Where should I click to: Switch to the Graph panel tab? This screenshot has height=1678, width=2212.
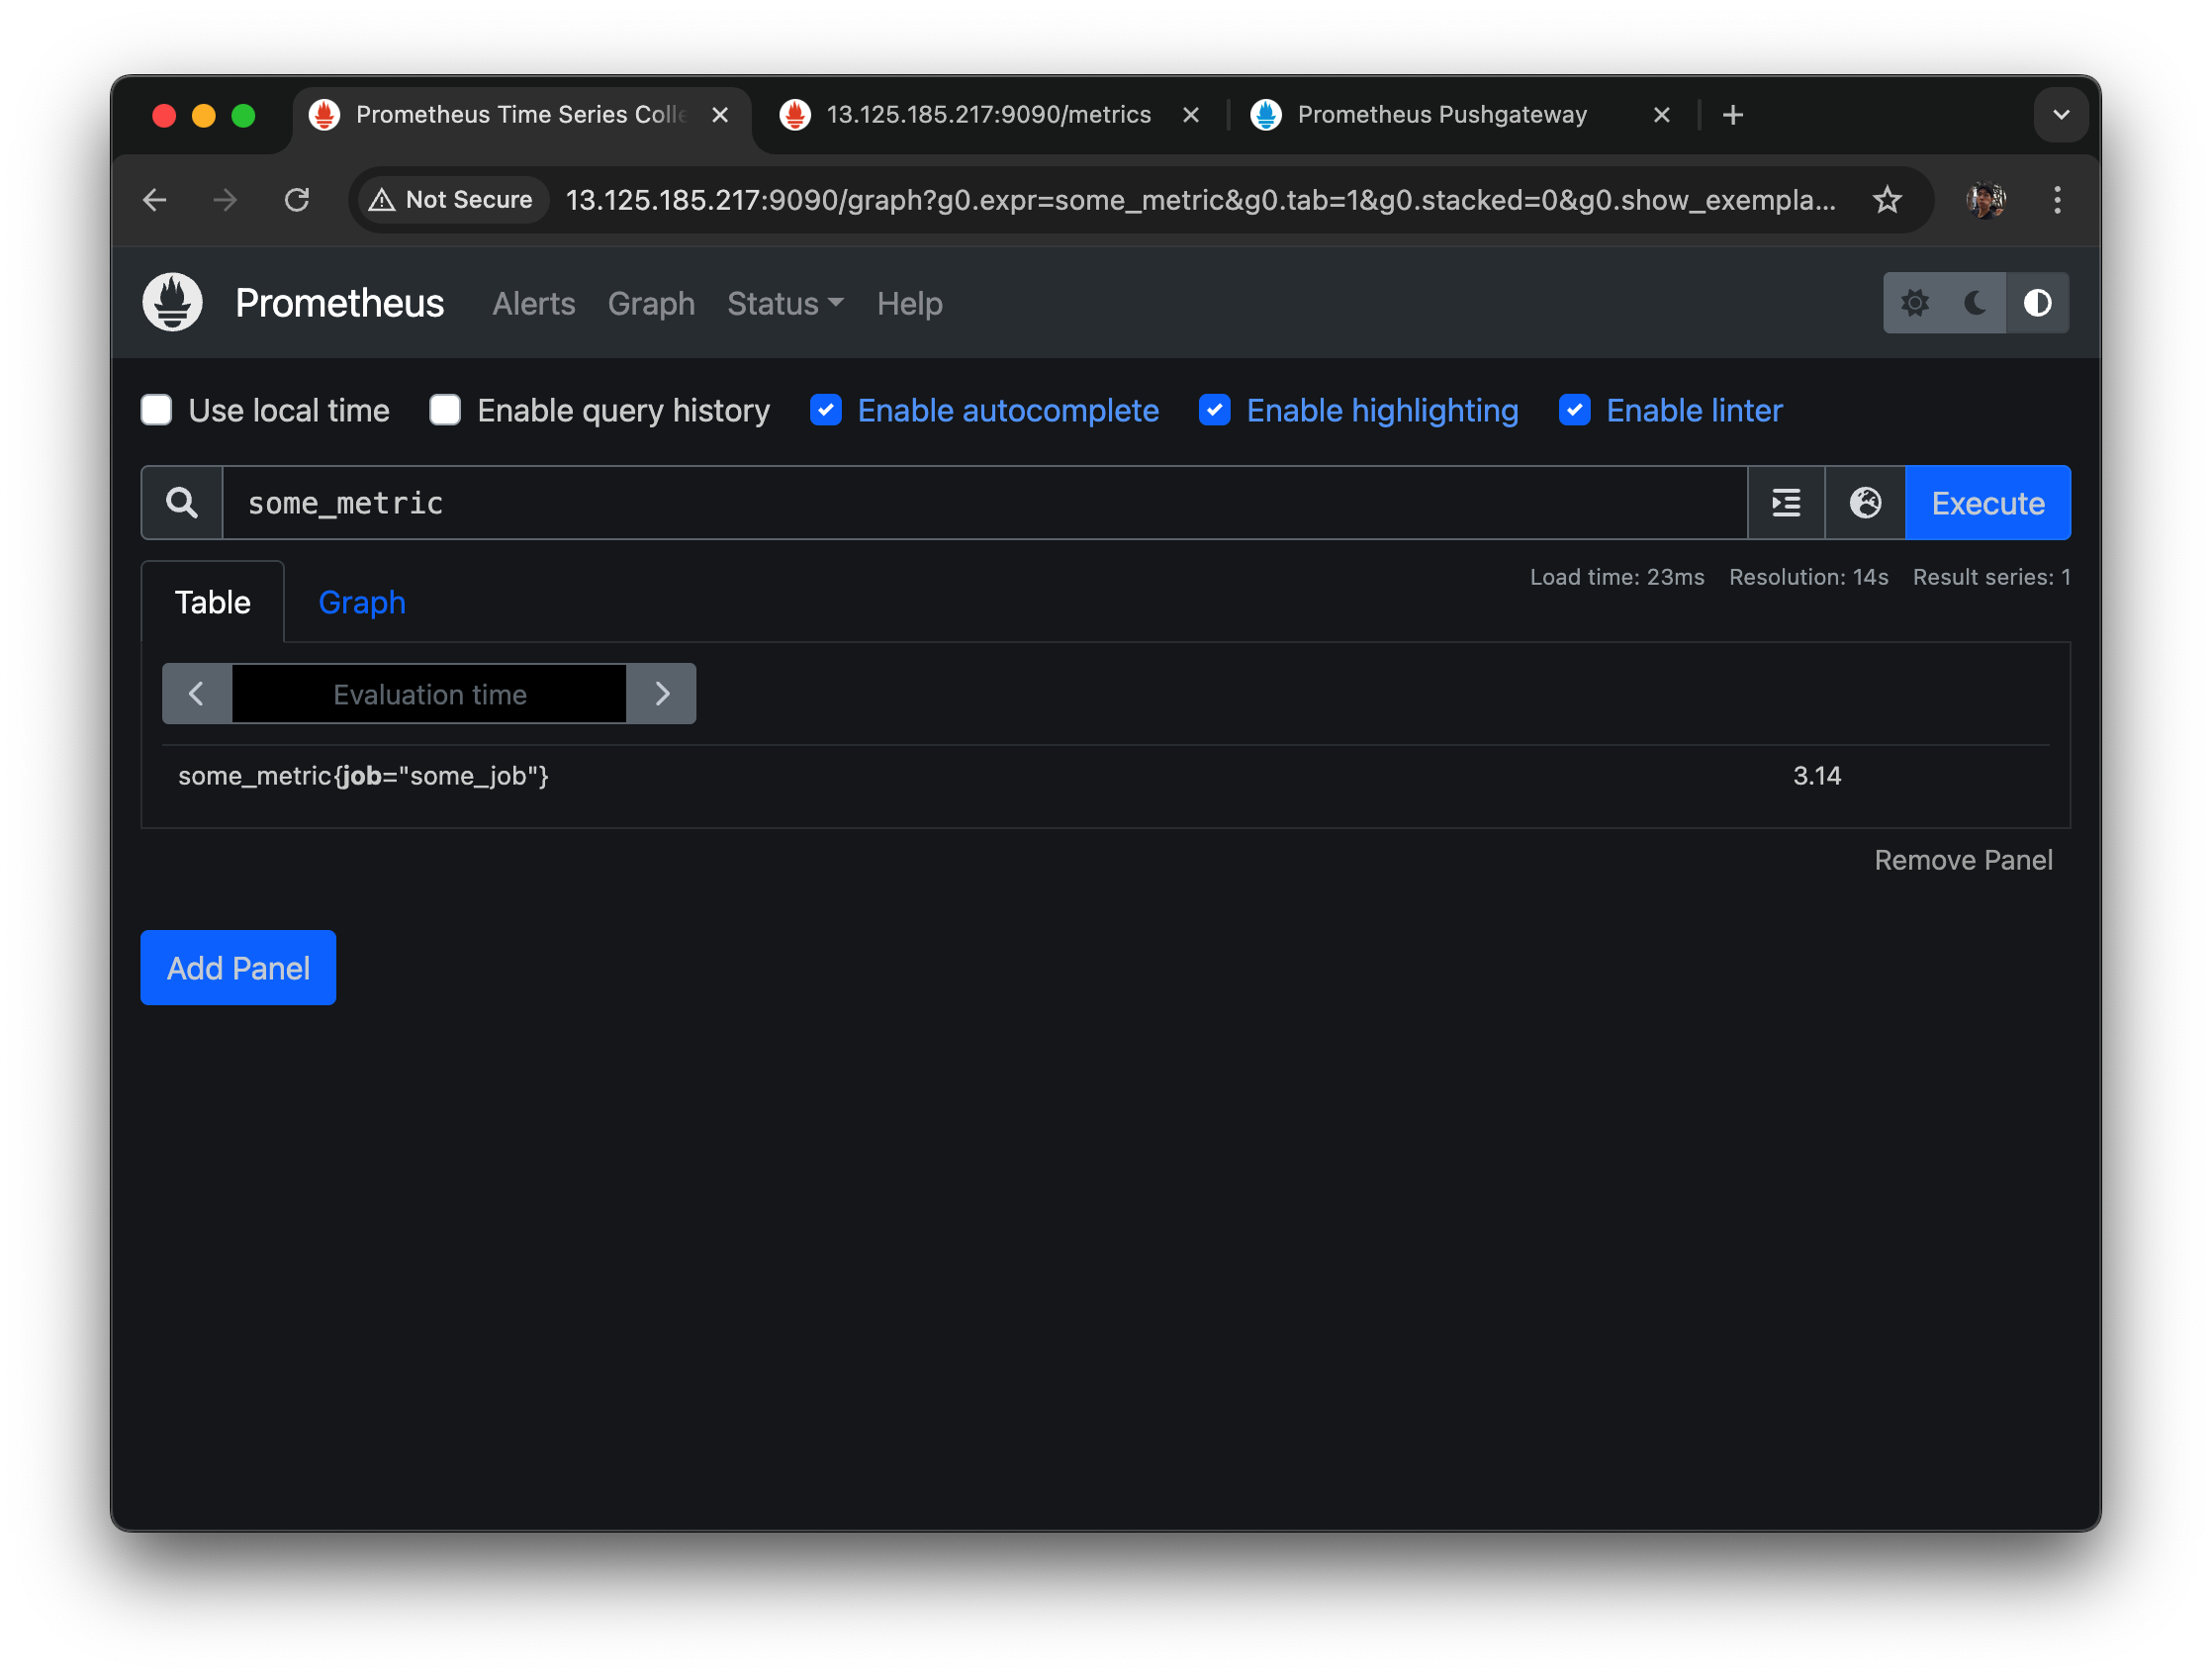coord(362,602)
